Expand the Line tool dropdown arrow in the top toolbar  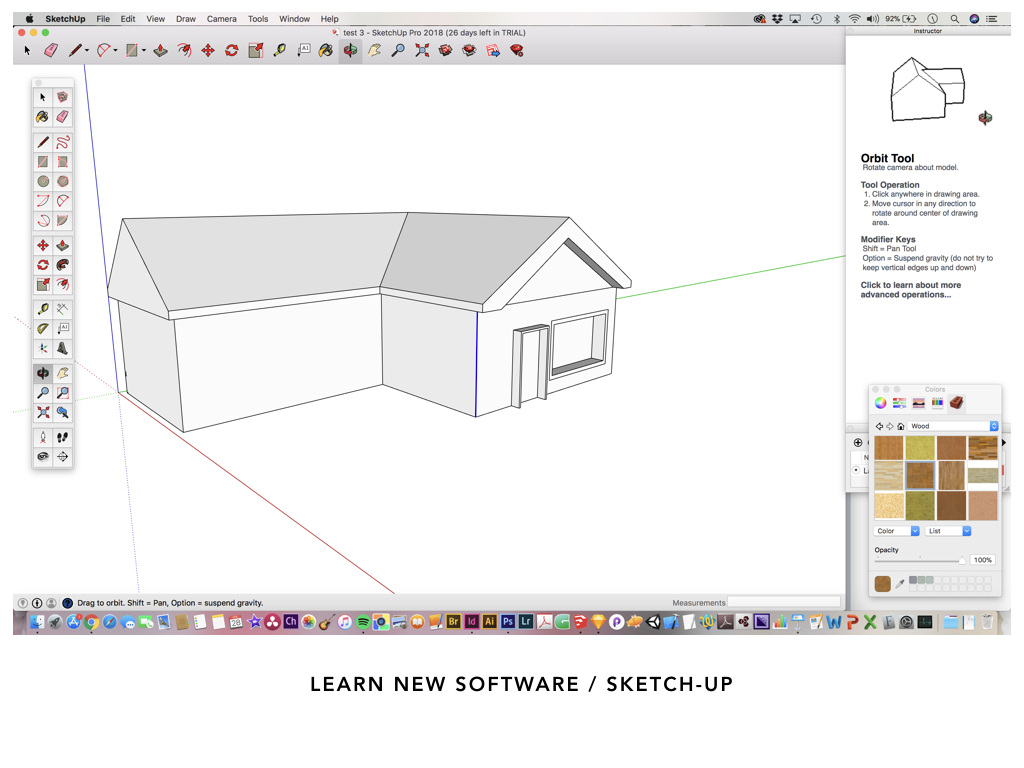pos(87,50)
